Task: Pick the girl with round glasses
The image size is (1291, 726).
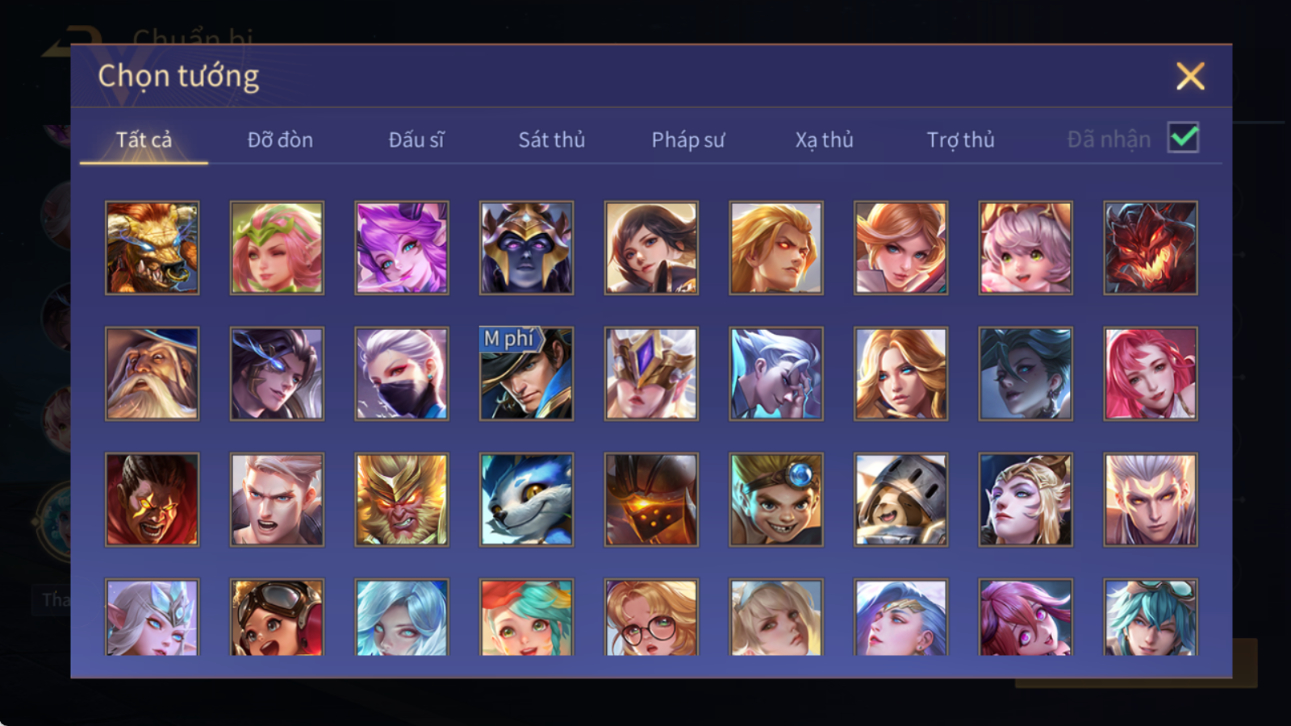Action: click(651, 618)
